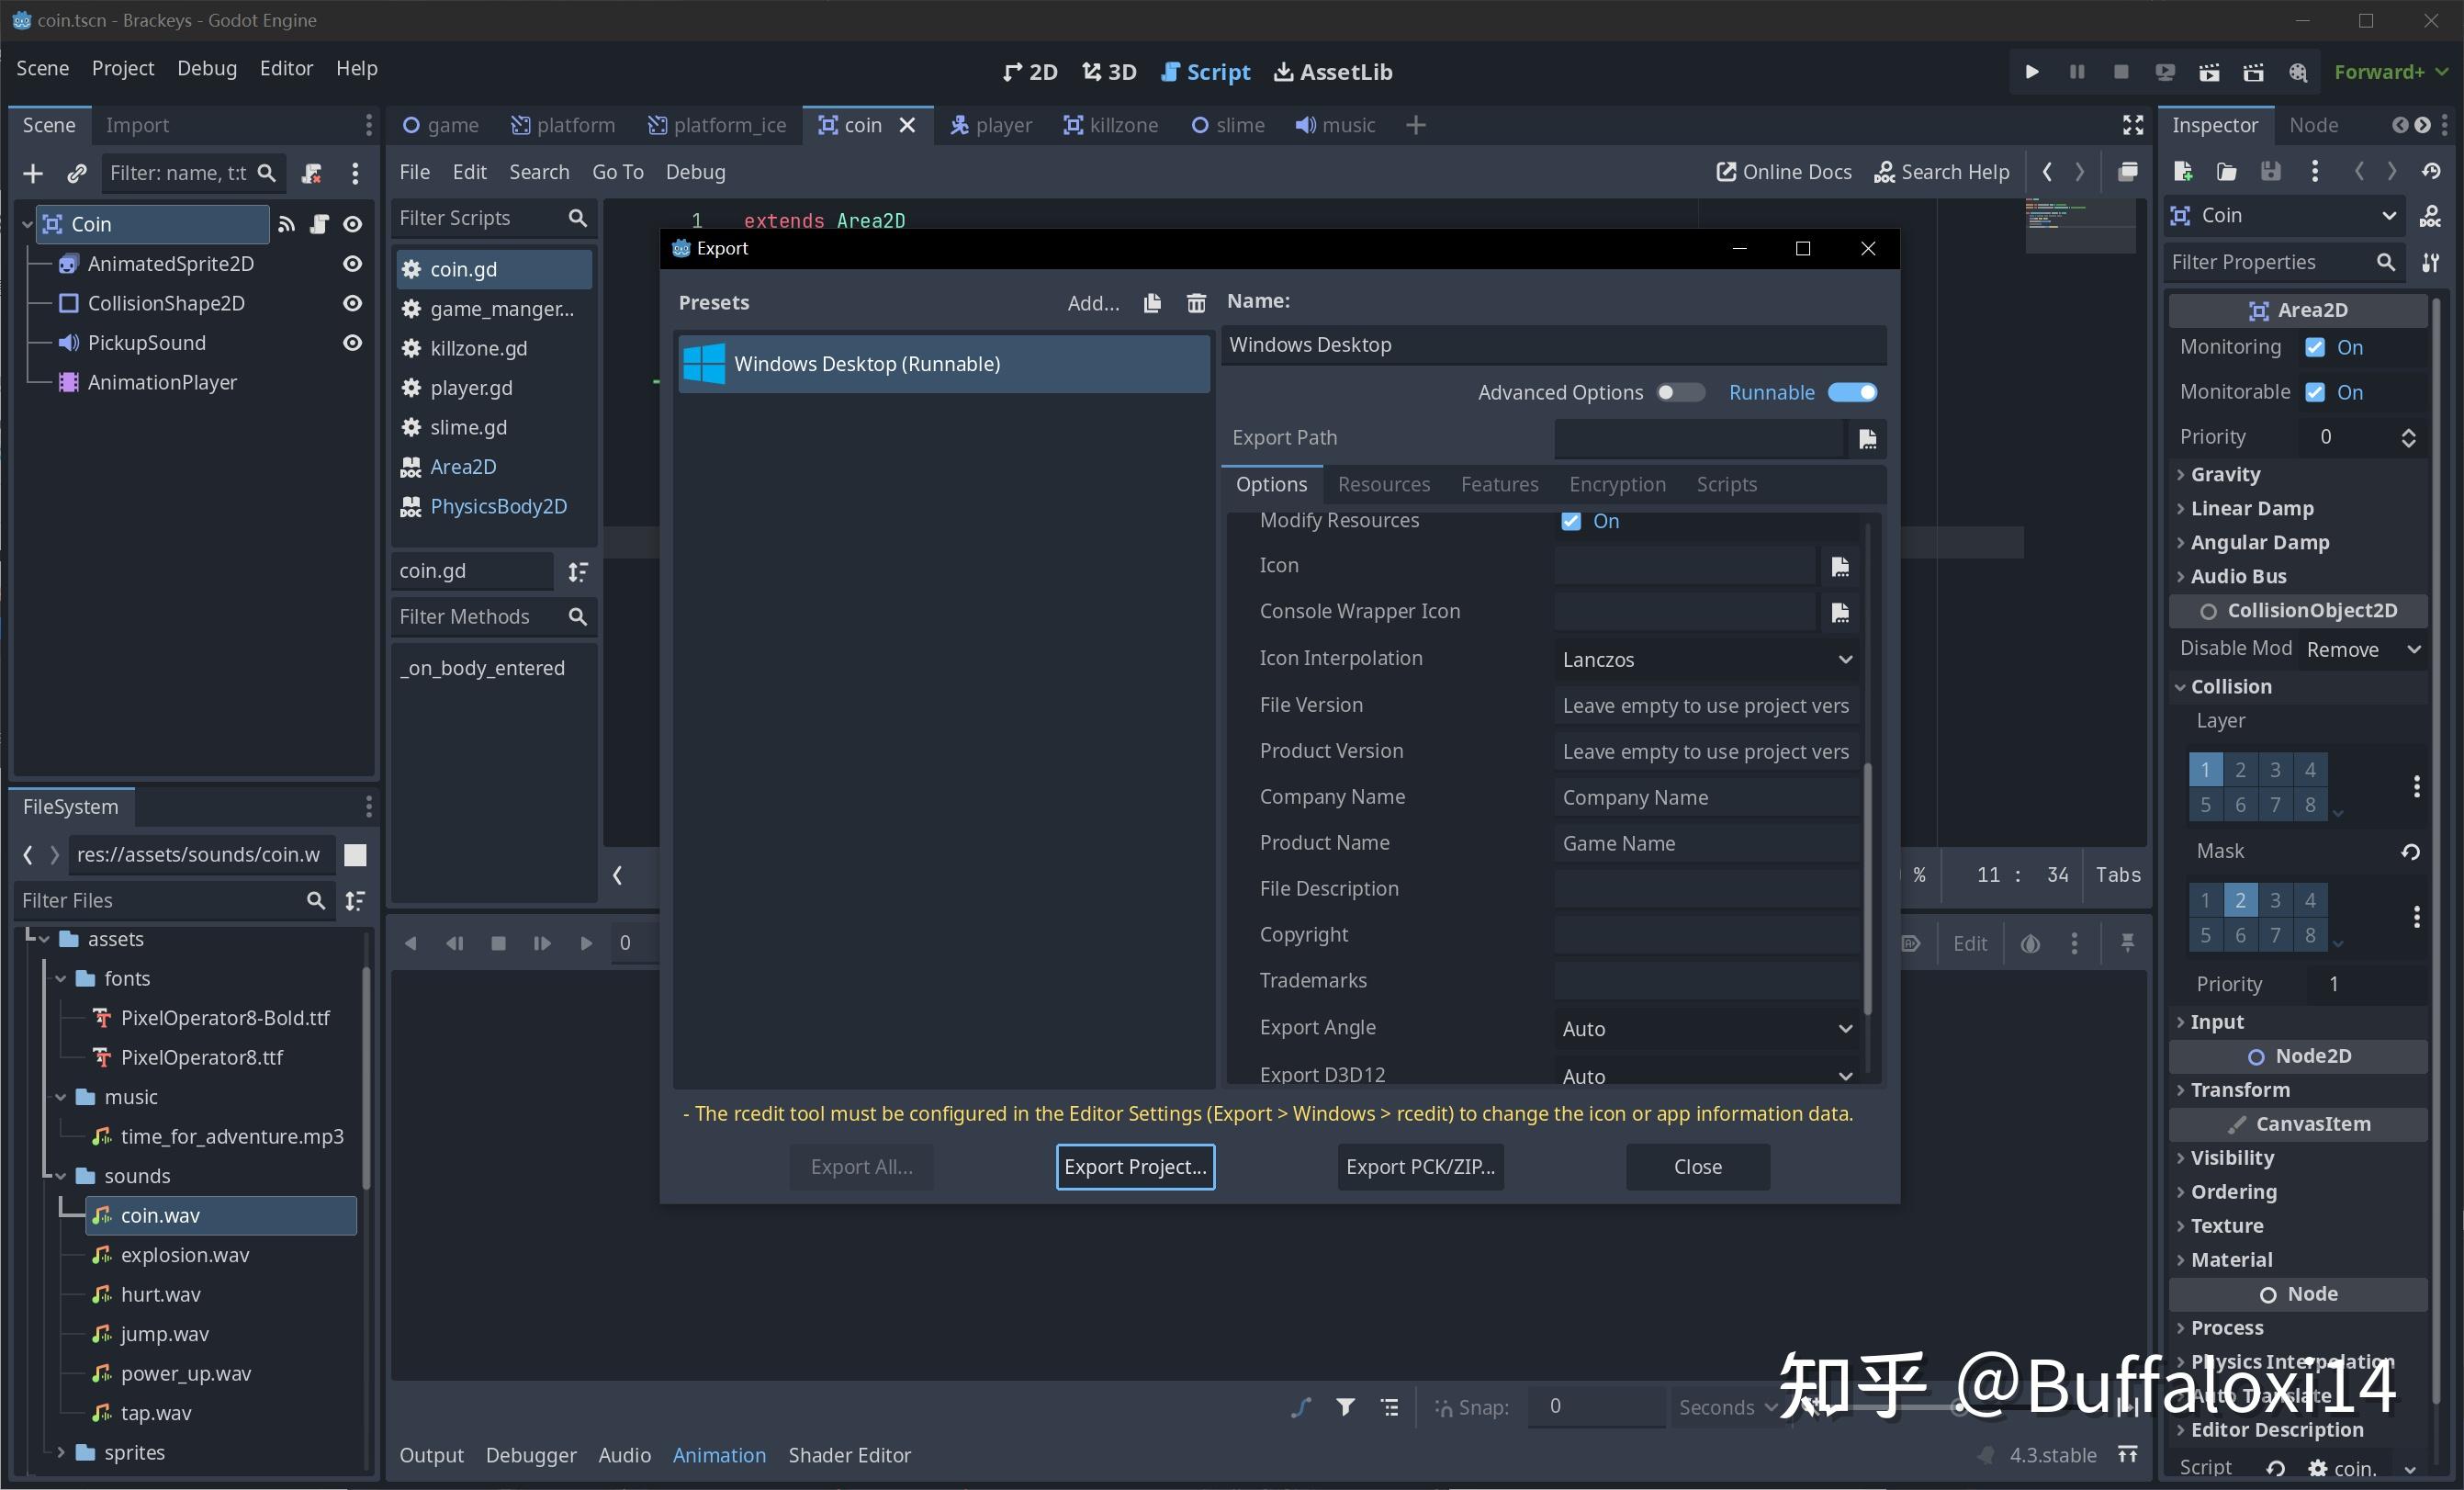Screen dimensions: 2464x1490
Task: Delete the Windows Desktop preset
Action: point(1195,302)
